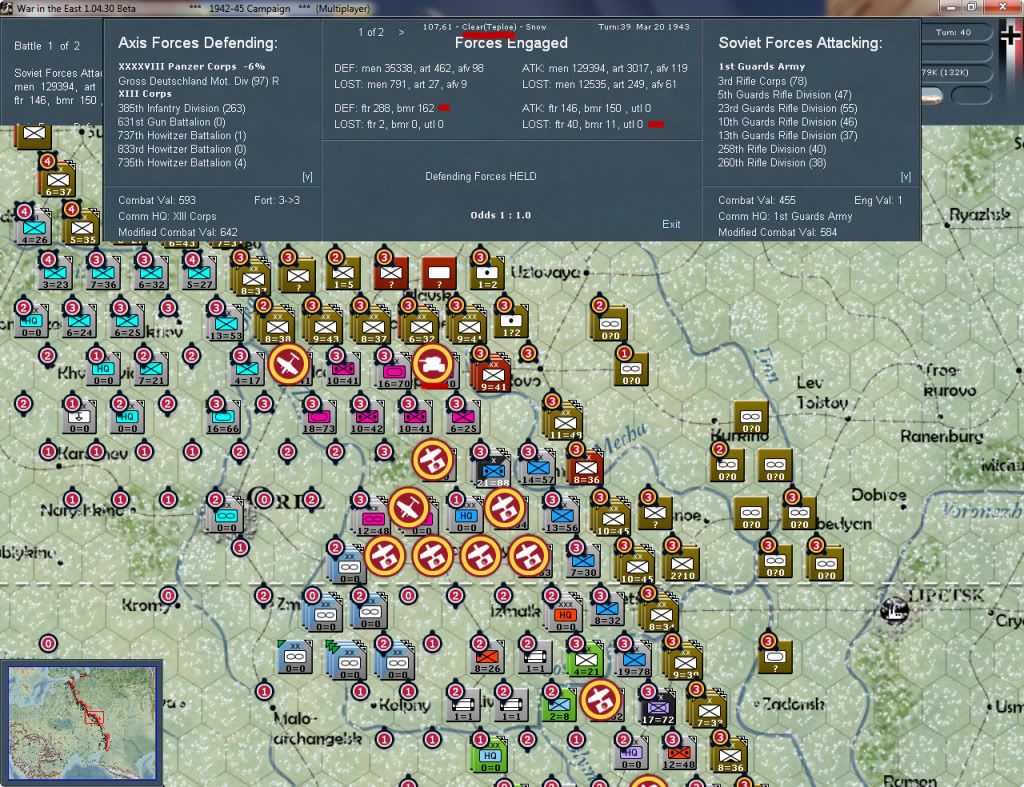Click the cyan 6=24 infantry counter
The width and height of the screenshot is (1024, 787).
[x=79, y=323]
